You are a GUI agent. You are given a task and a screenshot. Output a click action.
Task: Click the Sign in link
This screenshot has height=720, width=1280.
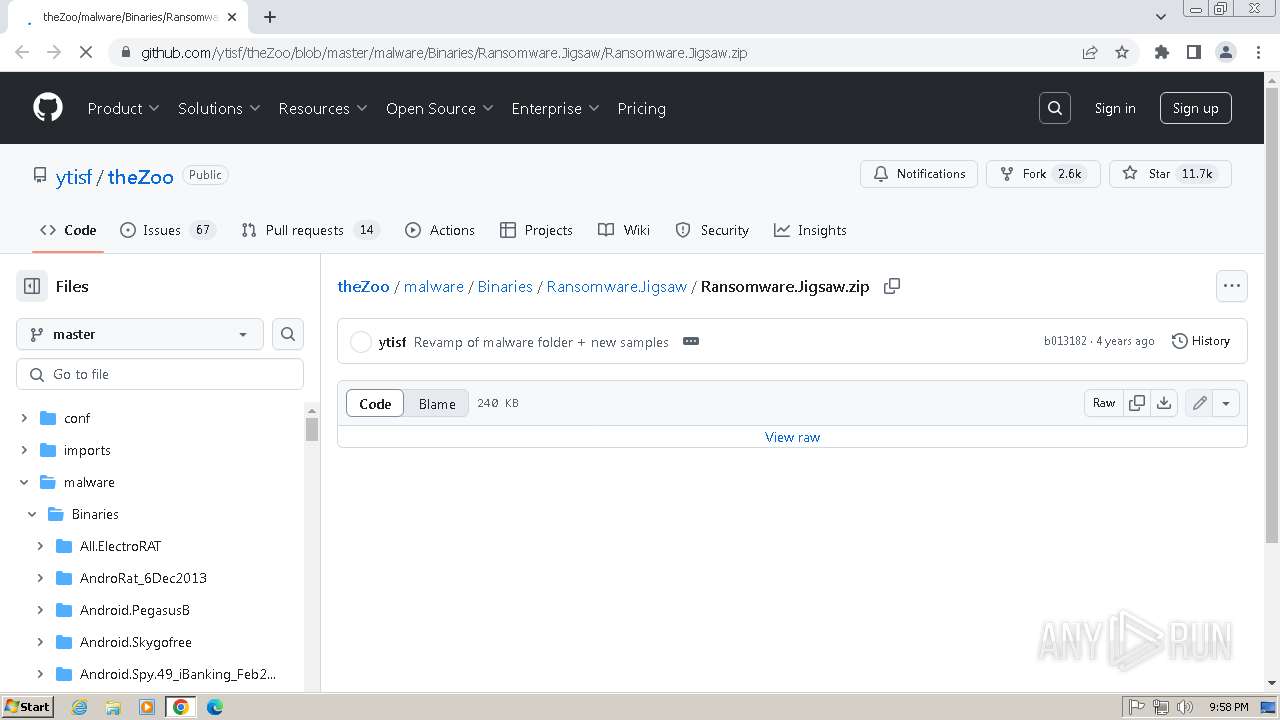[1115, 108]
